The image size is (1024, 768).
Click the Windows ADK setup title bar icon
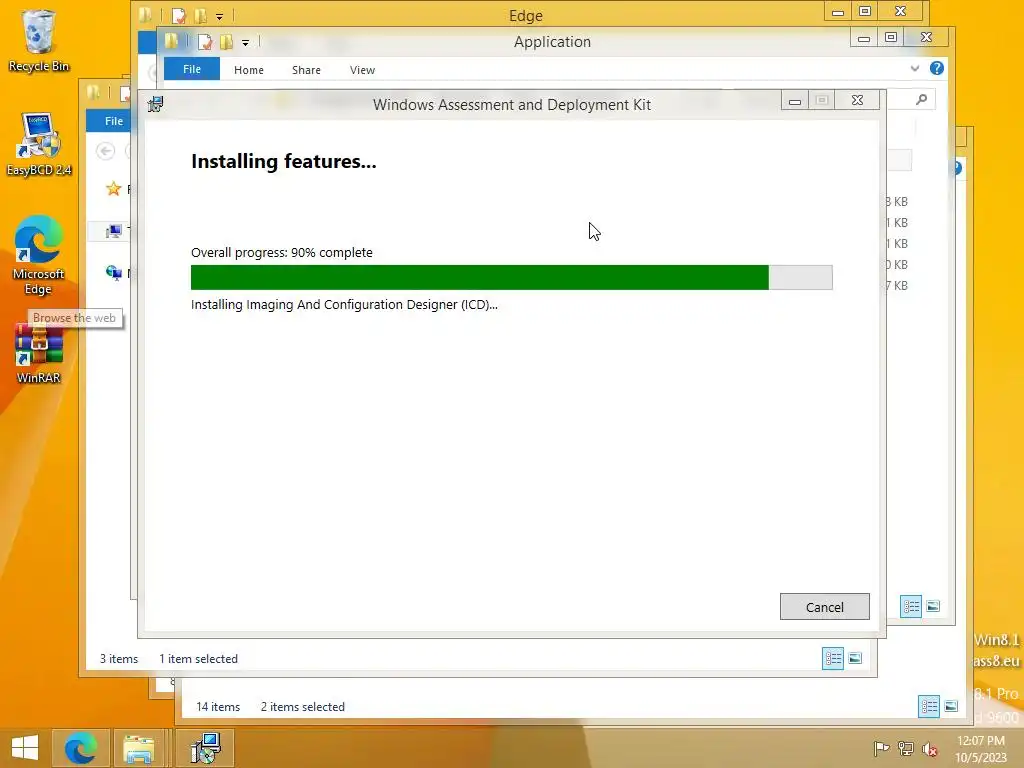point(155,104)
